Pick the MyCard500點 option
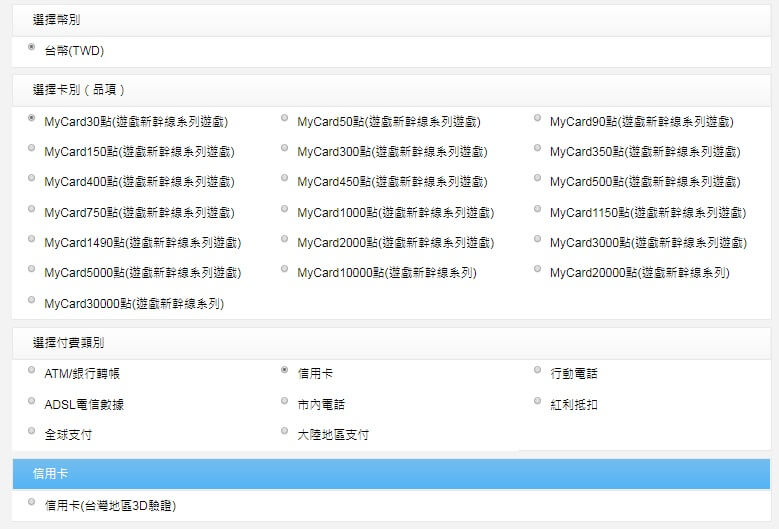This screenshot has height=529, width=779. (537, 178)
